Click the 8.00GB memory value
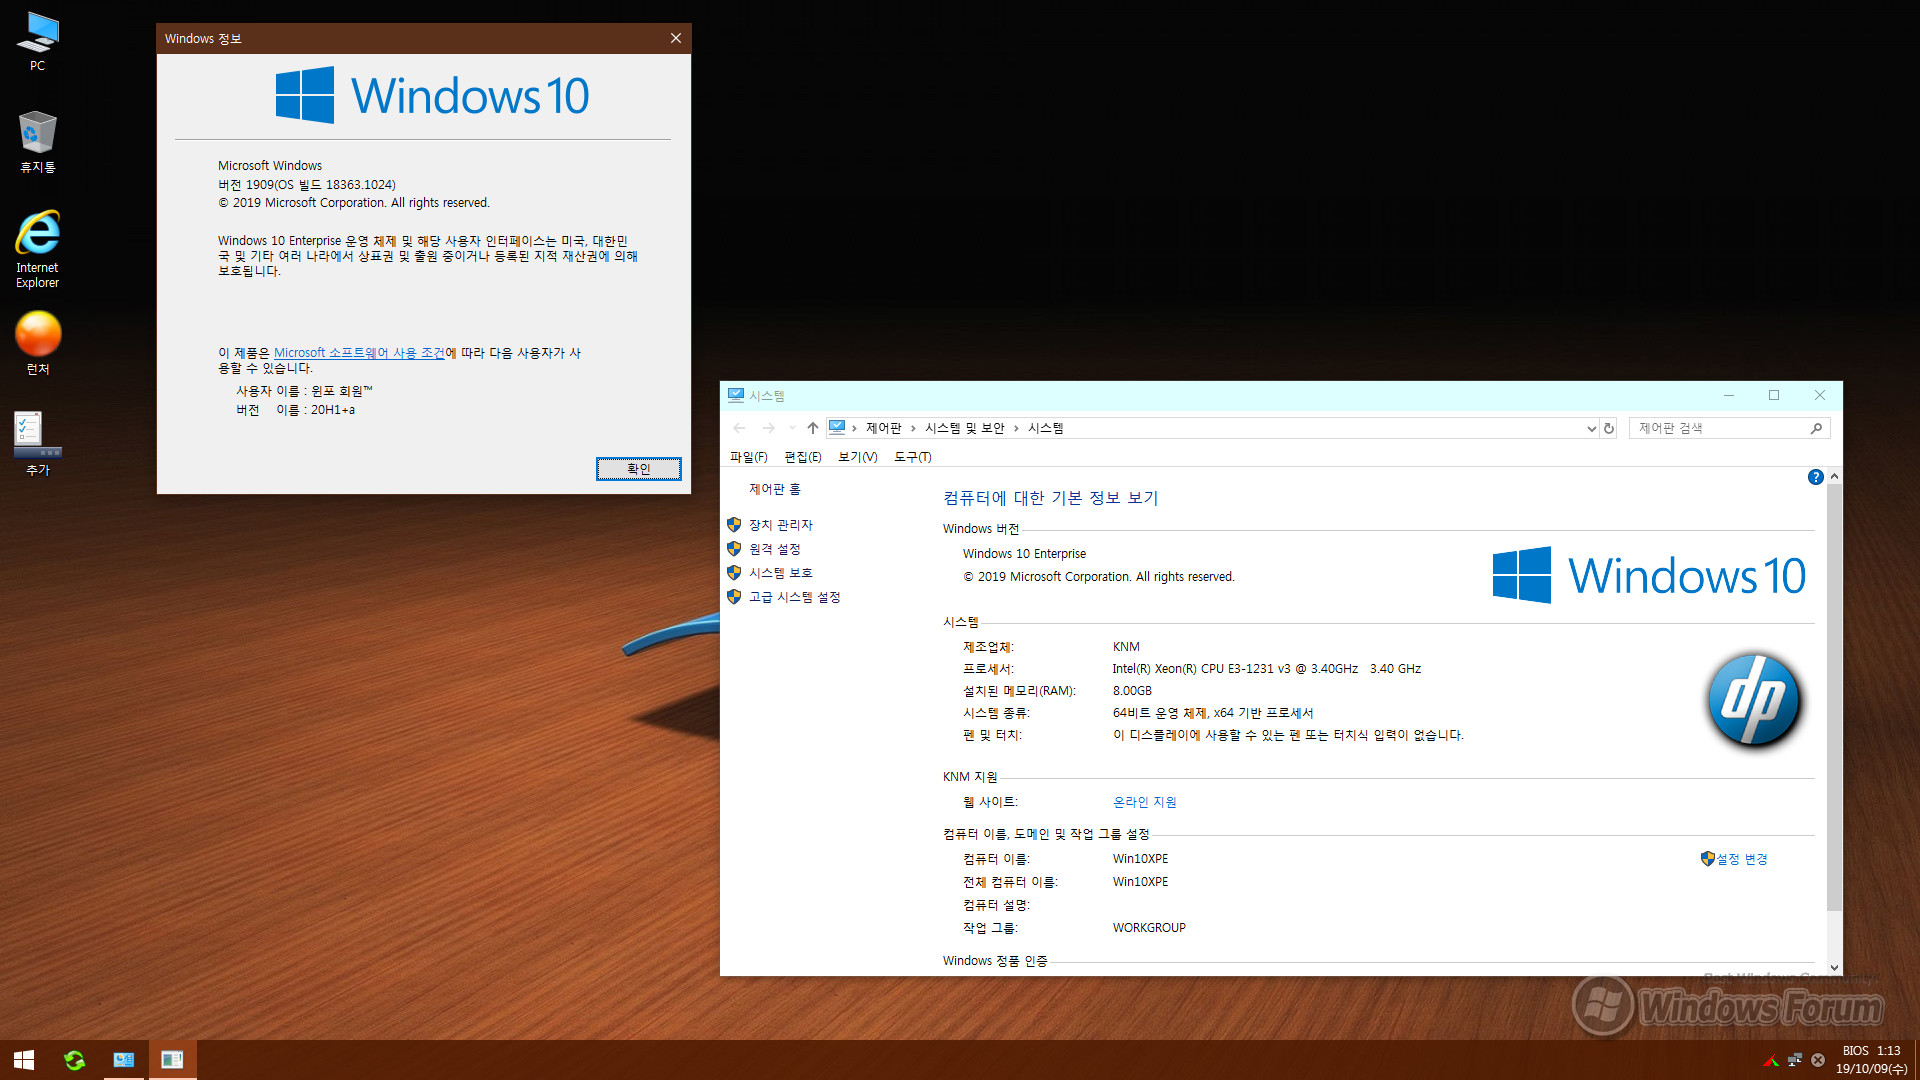The image size is (1920, 1080). (1132, 691)
